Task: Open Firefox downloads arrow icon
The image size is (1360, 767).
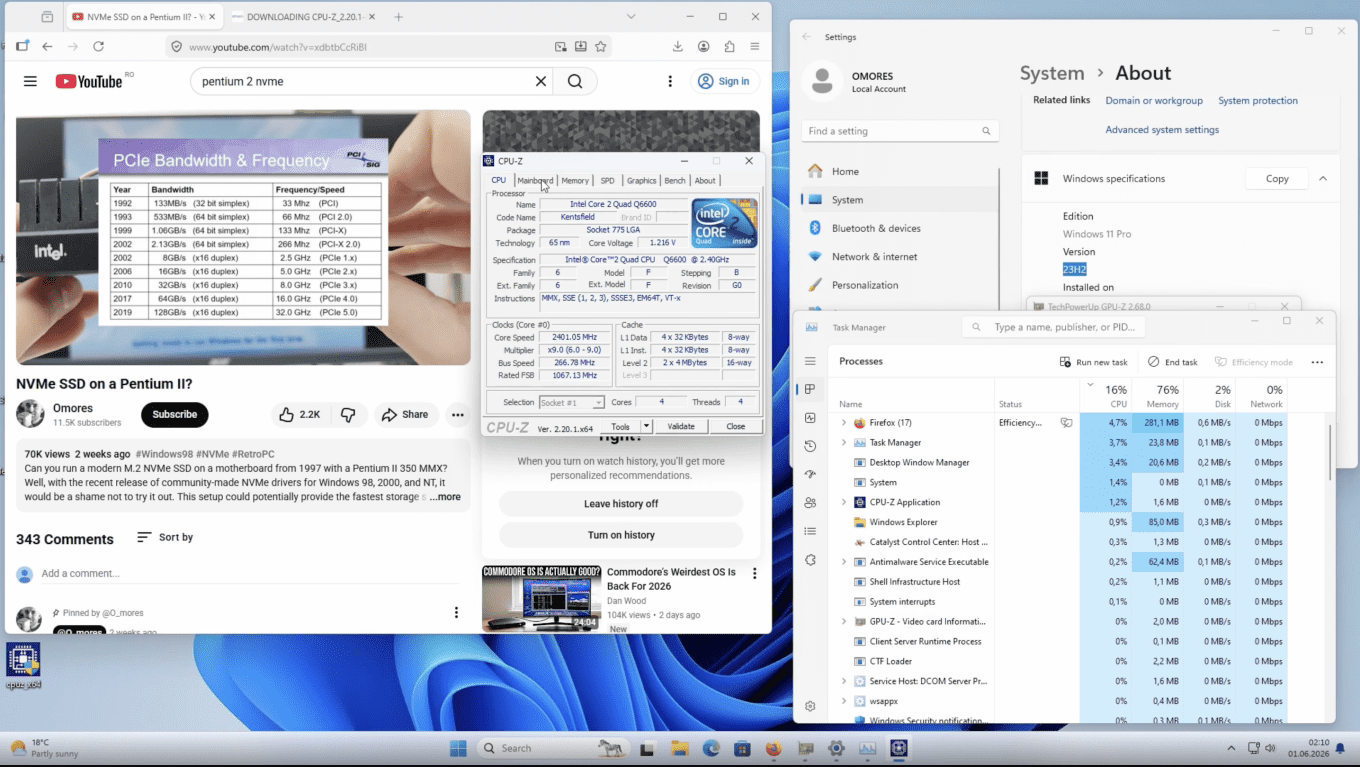Action: 678,46
